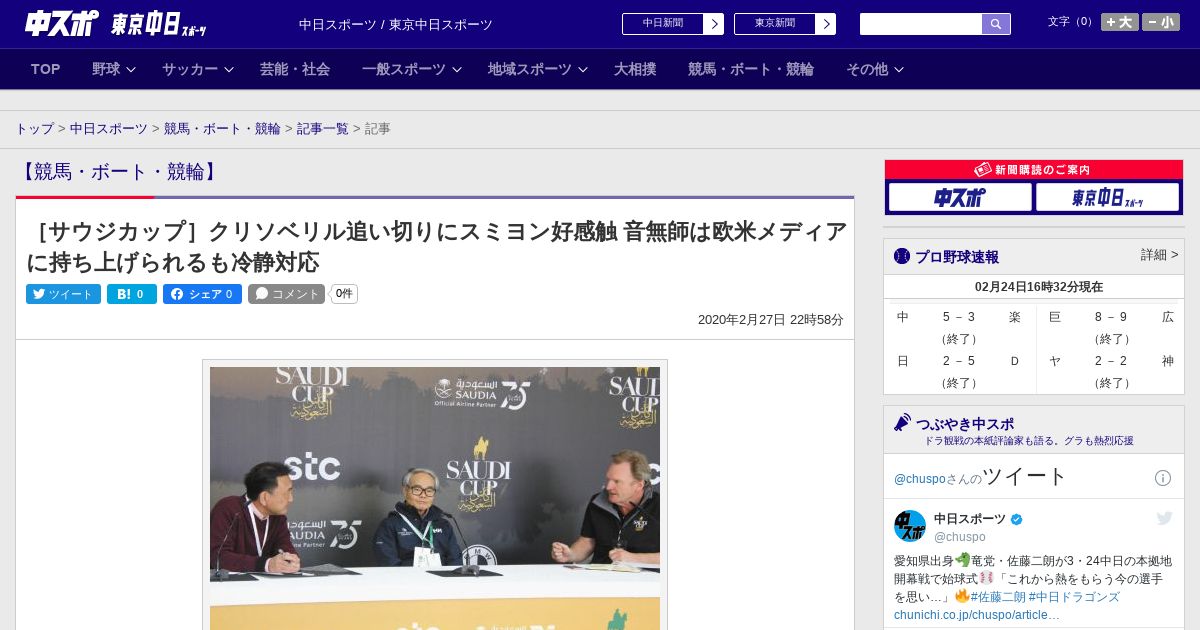Focus the site search input field
1200x630 pixels.
pos(921,24)
